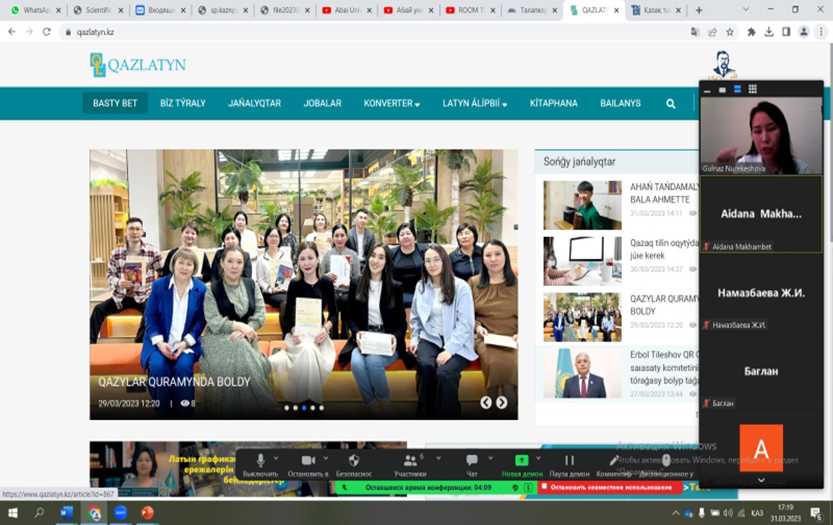Viewport: 833px width, 525px height.
Task: Mute microphone in Zoom toolbar
Action: [x=260, y=461]
